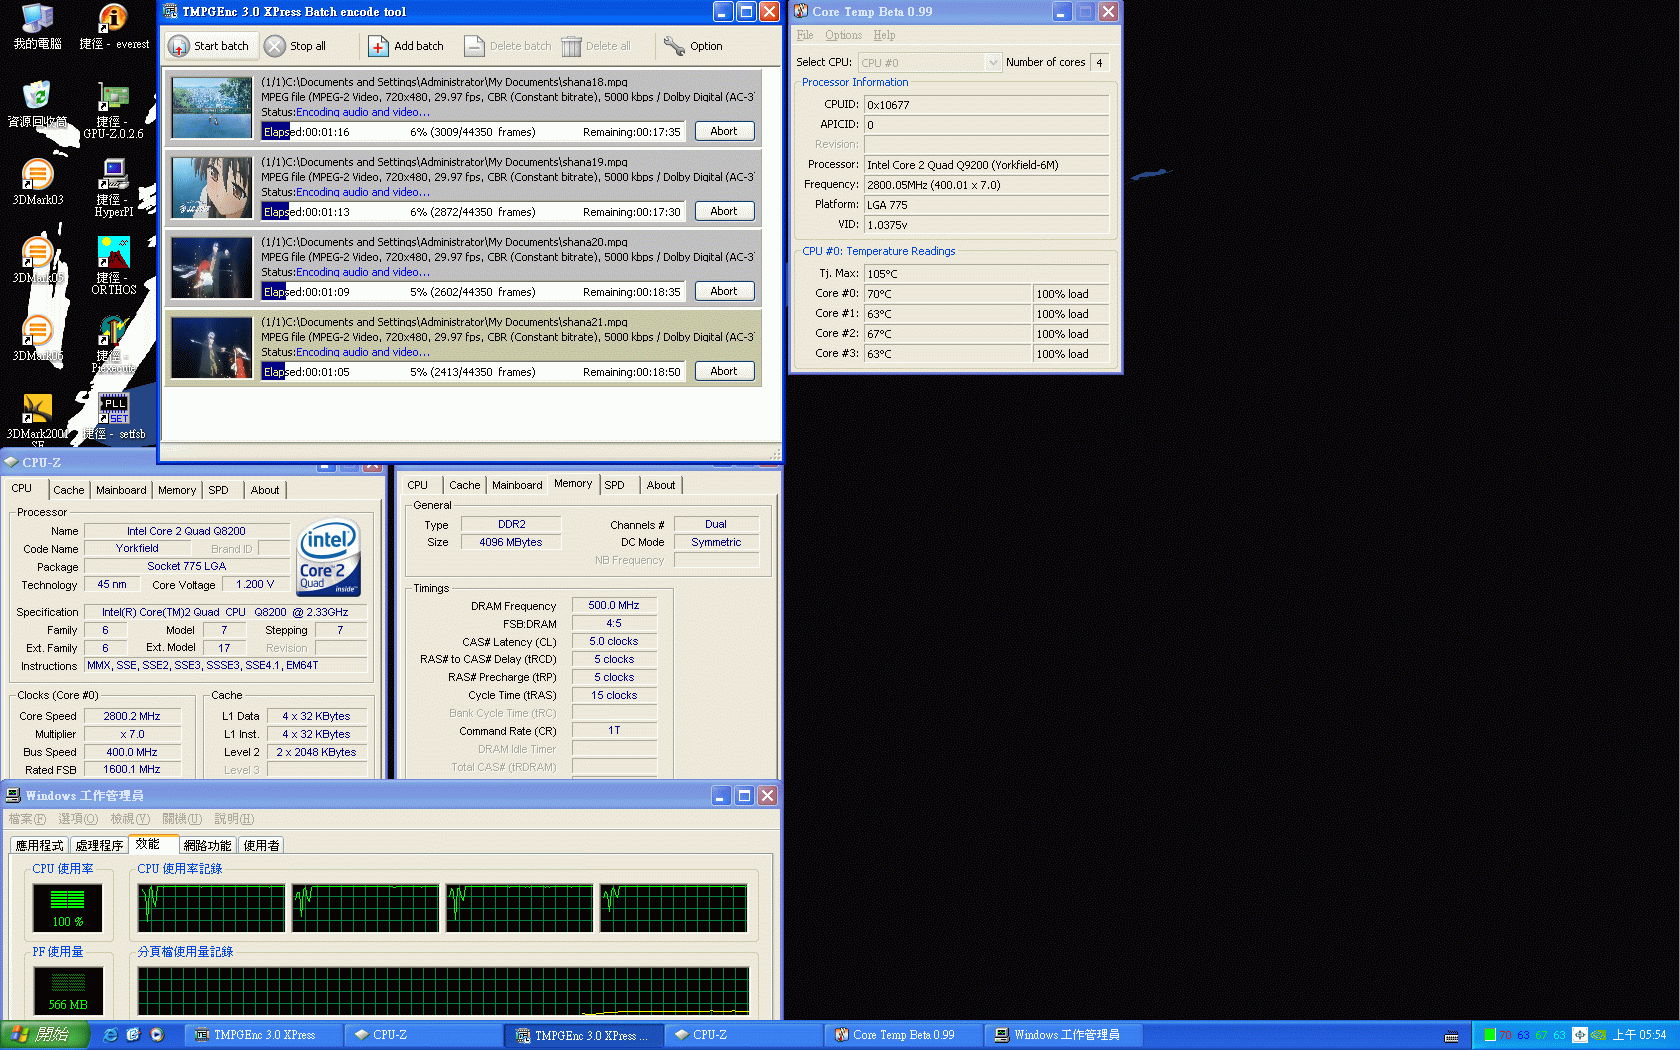The height and width of the screenshot is (1050, 1680).
Task: Open Core Temp File menu
Action: click(805, 35)
